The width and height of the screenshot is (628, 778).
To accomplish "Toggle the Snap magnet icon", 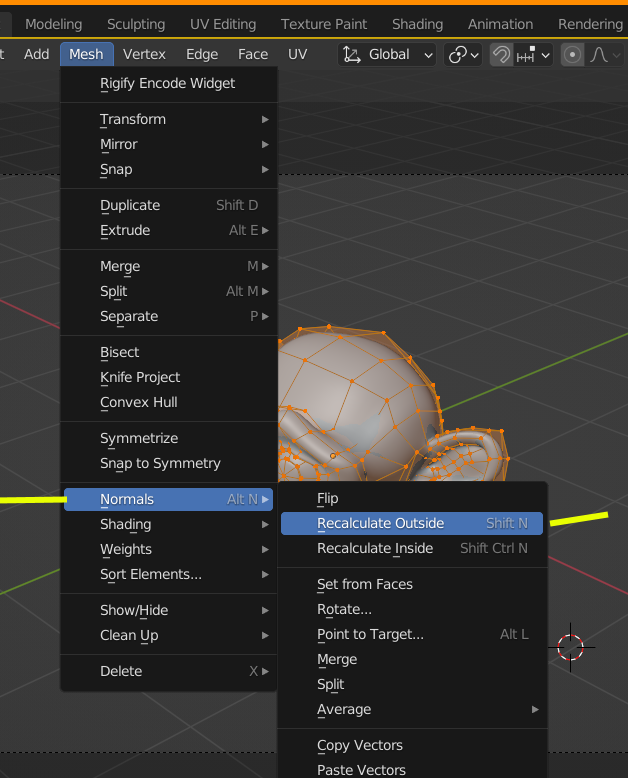I will tap(501, 55).
